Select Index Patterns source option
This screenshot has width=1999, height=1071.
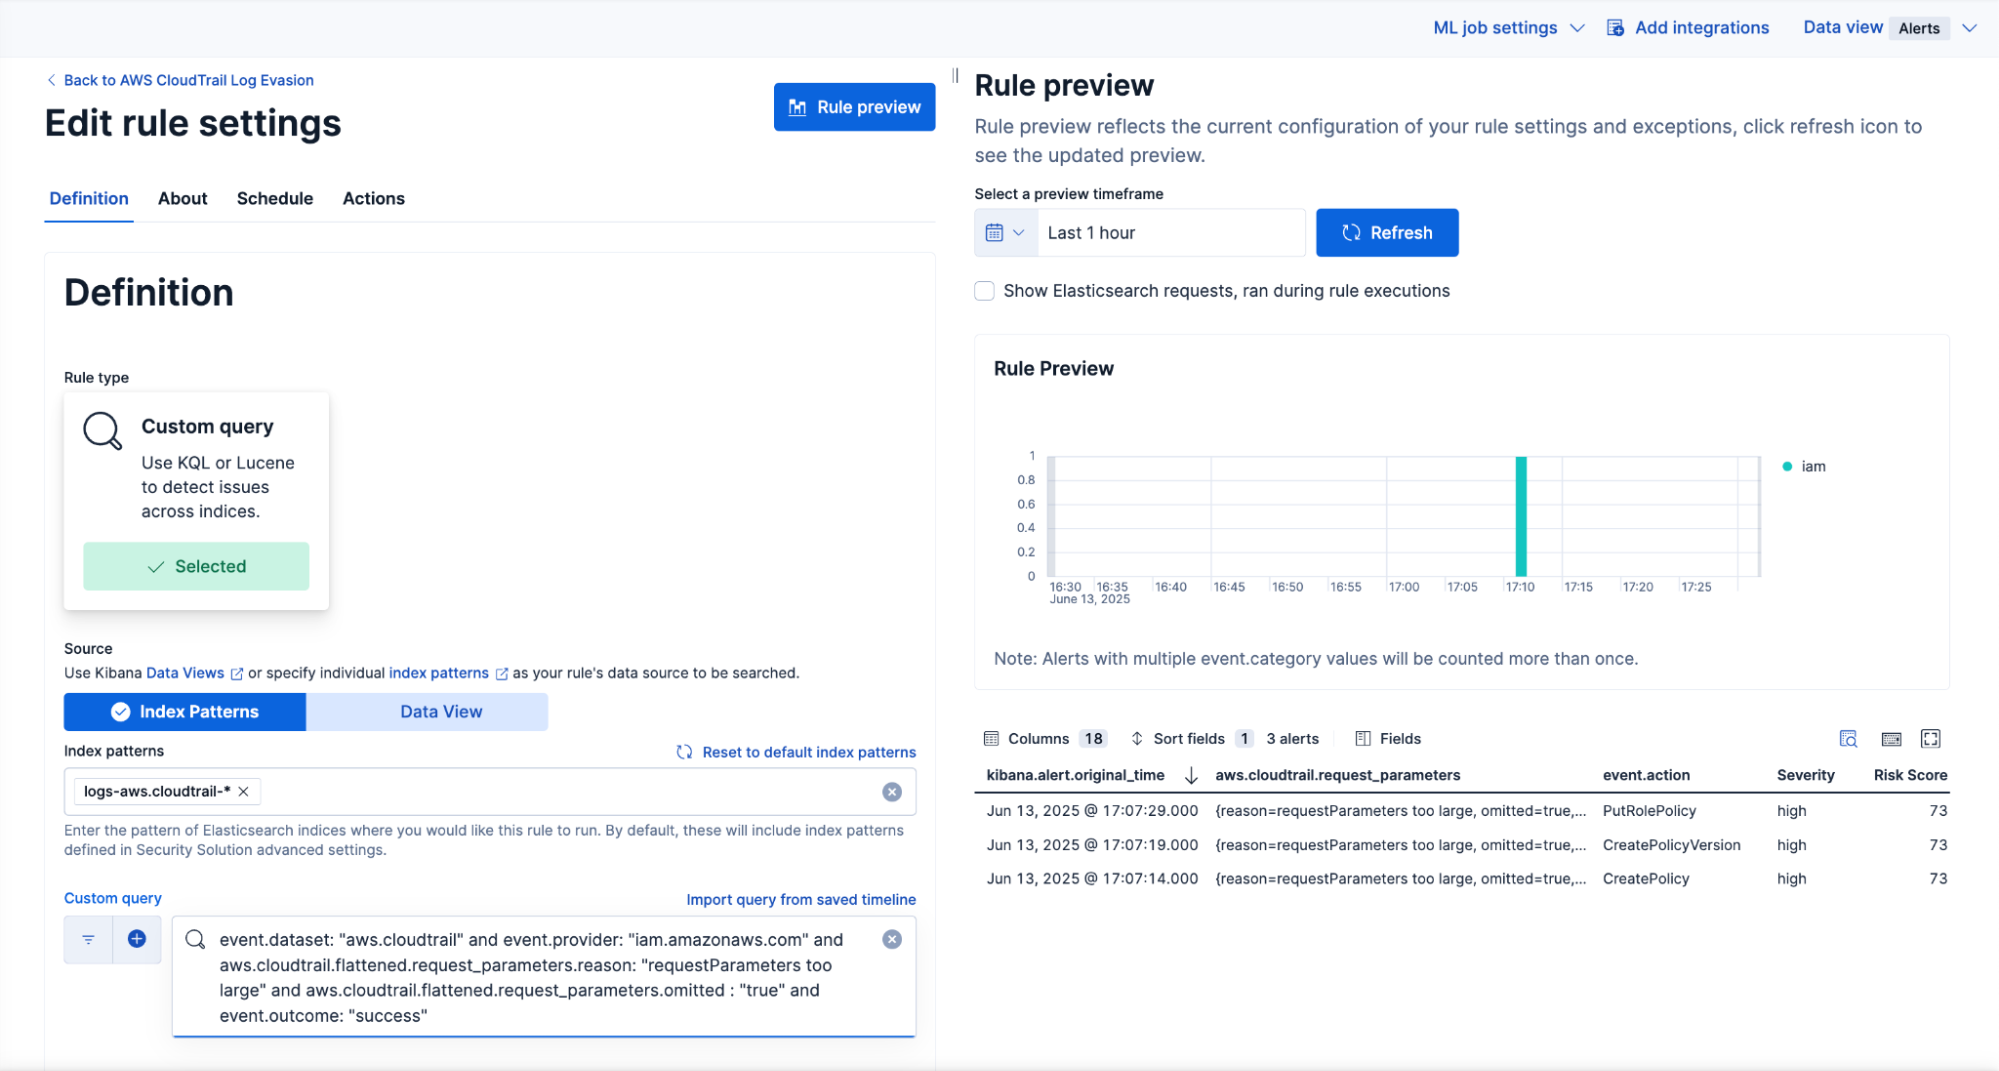(x=185, y=712)
